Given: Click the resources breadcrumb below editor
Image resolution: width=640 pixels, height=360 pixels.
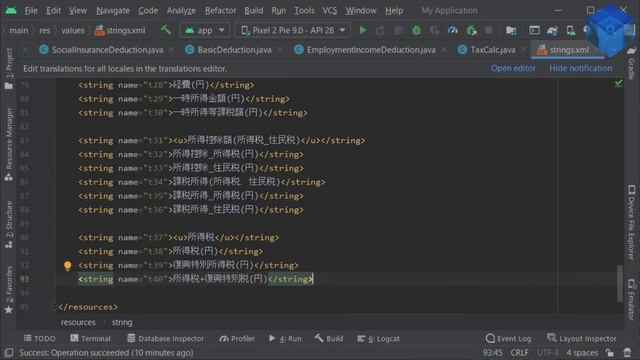Looking at the screenshot, I should click(78, 322).
